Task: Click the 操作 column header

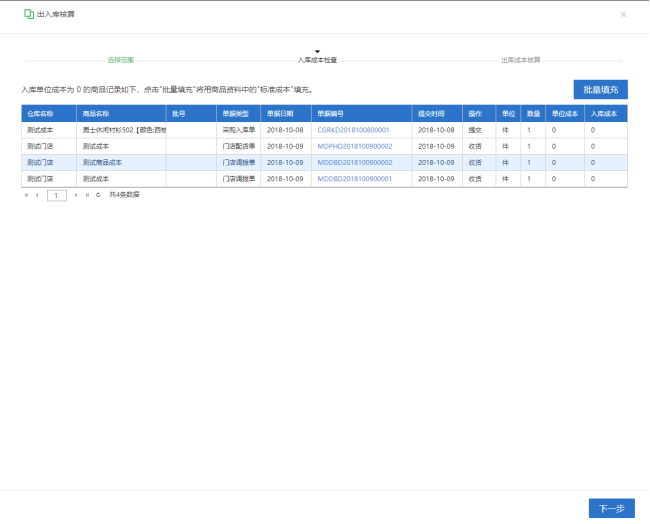Action: (479, 114)
